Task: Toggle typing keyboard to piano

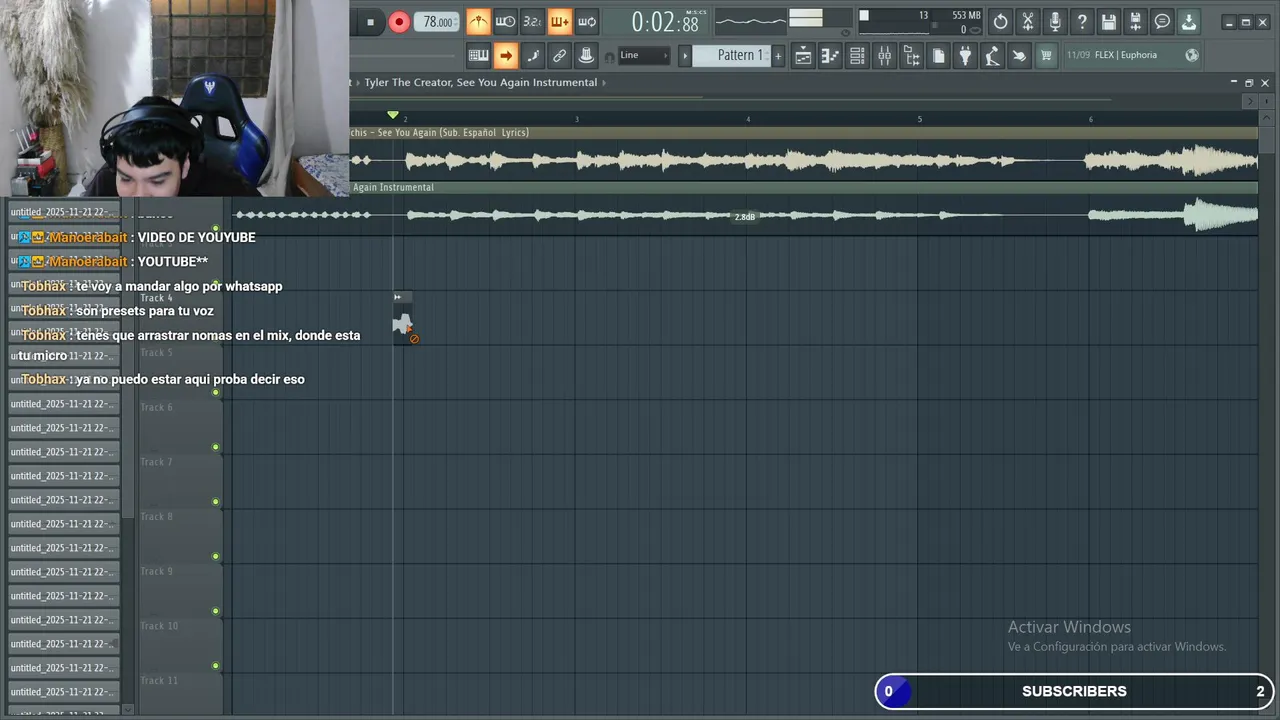Action: pos(478,55)
